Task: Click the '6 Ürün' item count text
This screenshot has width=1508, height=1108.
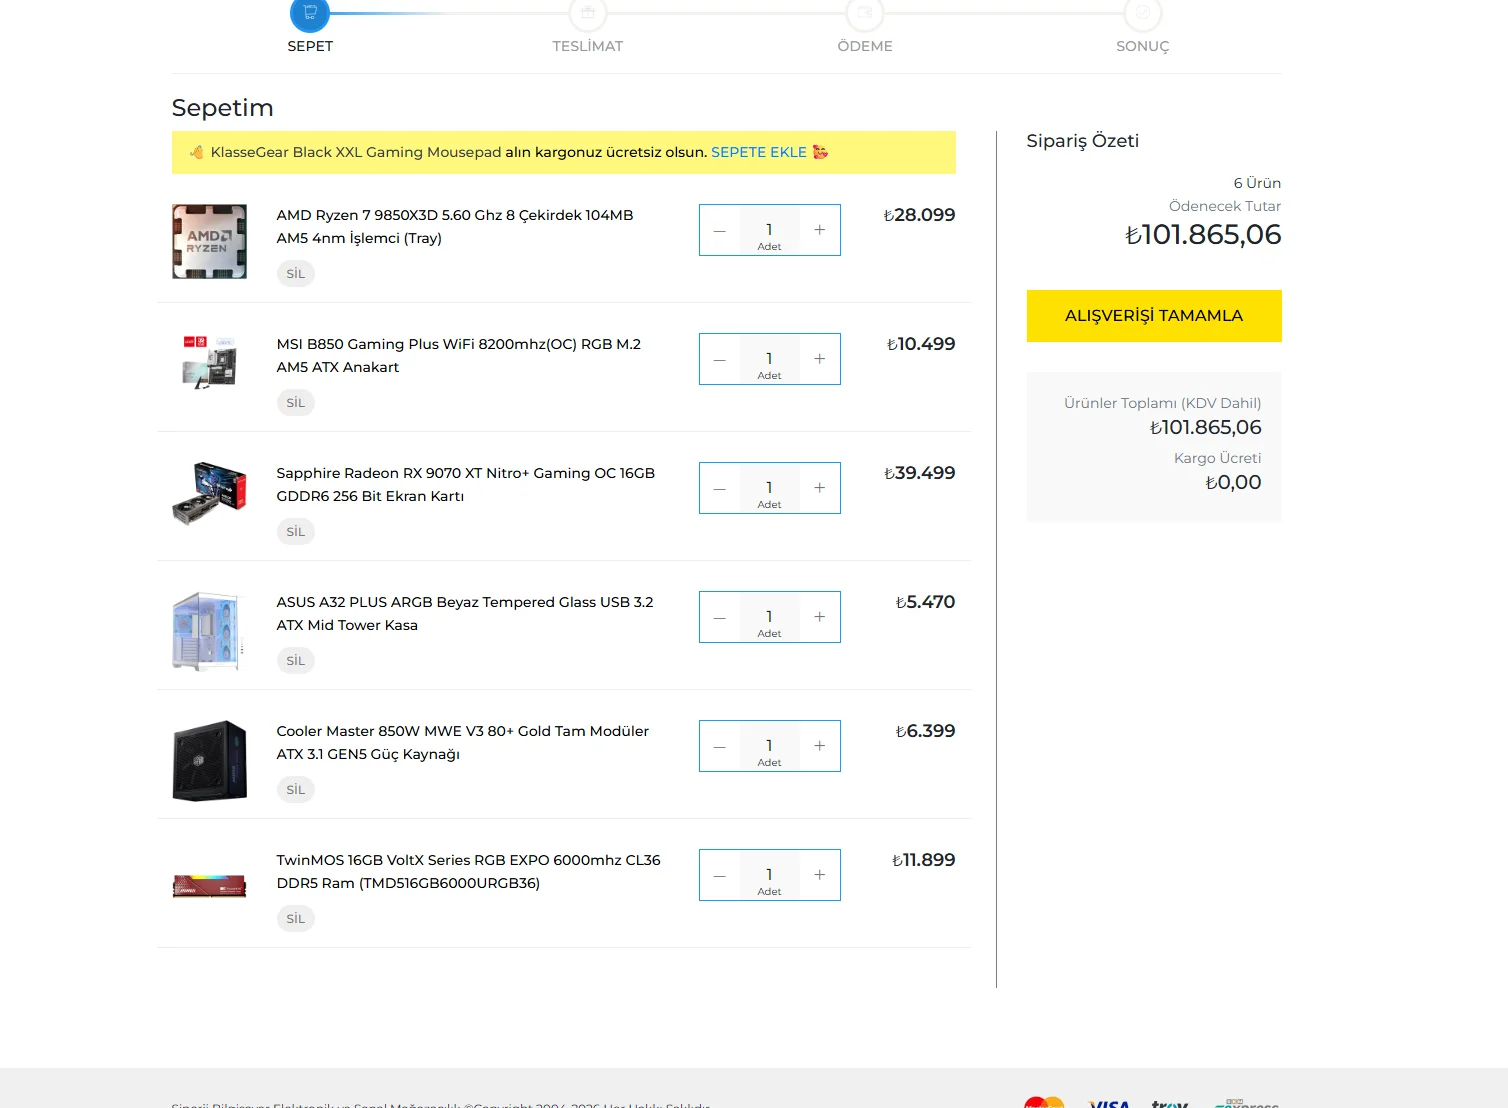Action: [x=1257, y=183]
